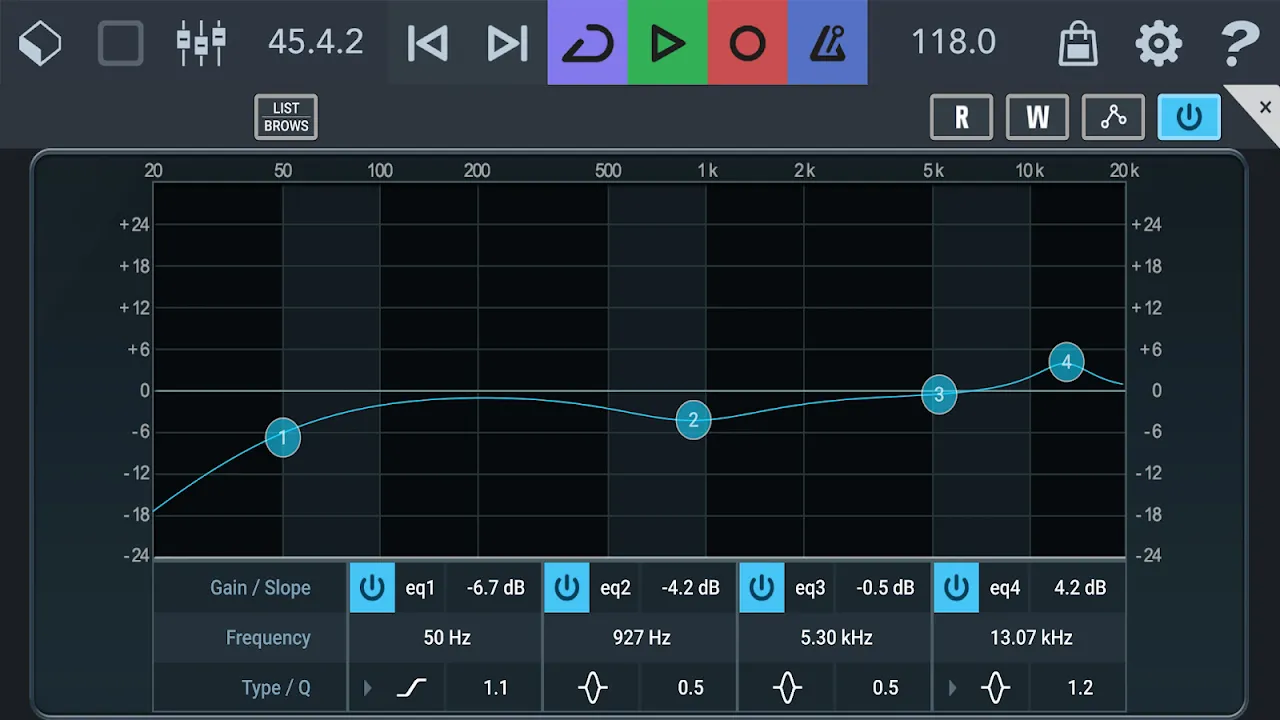The width and height of the screenshot is (1280, 720).
Task: Open eq2 bell filter type selector
Action: pyautogui.click(x=593, y=688)
